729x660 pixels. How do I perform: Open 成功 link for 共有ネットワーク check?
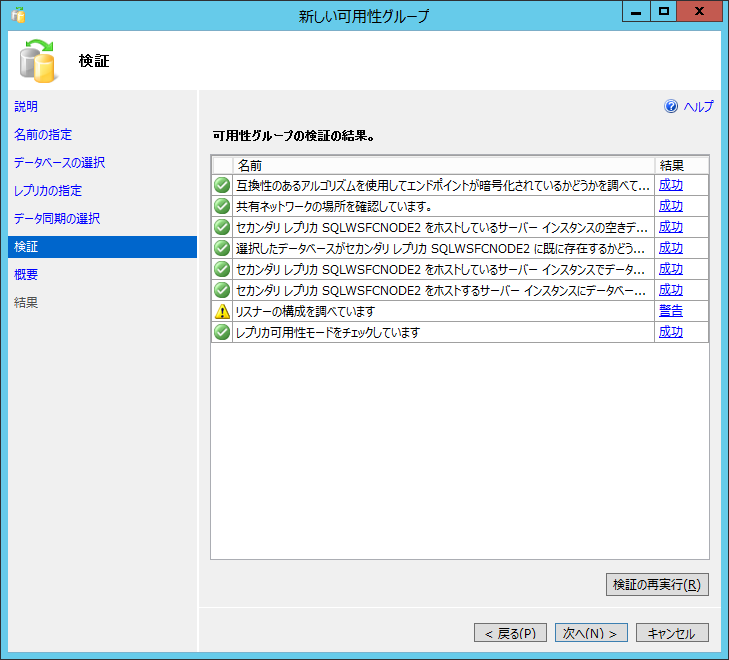670,206
